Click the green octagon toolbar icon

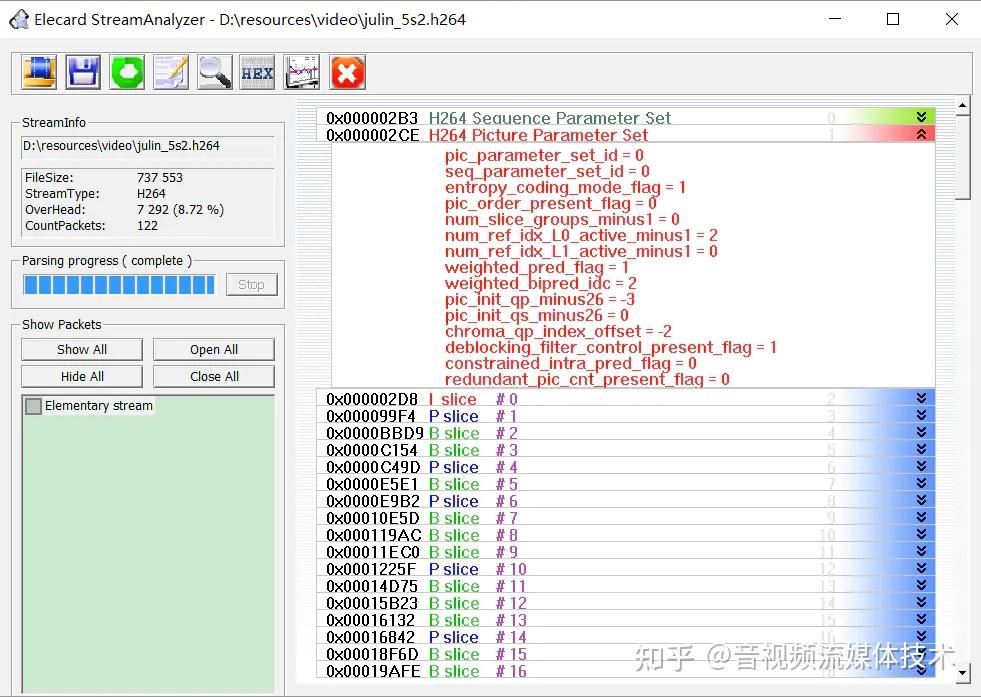(x=127, y=72)
